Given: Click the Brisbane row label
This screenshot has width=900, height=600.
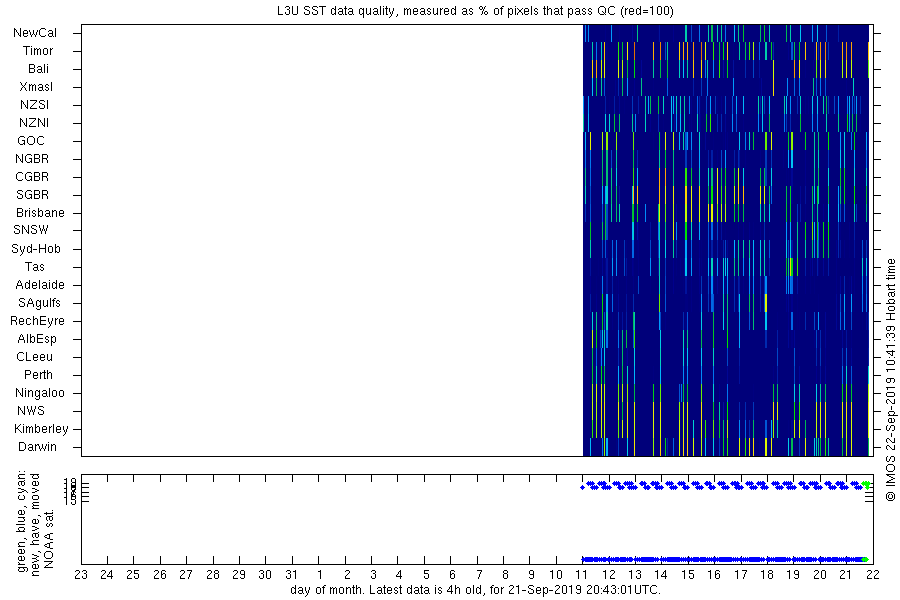Looking at the screenshot, I should click(40, 213).
